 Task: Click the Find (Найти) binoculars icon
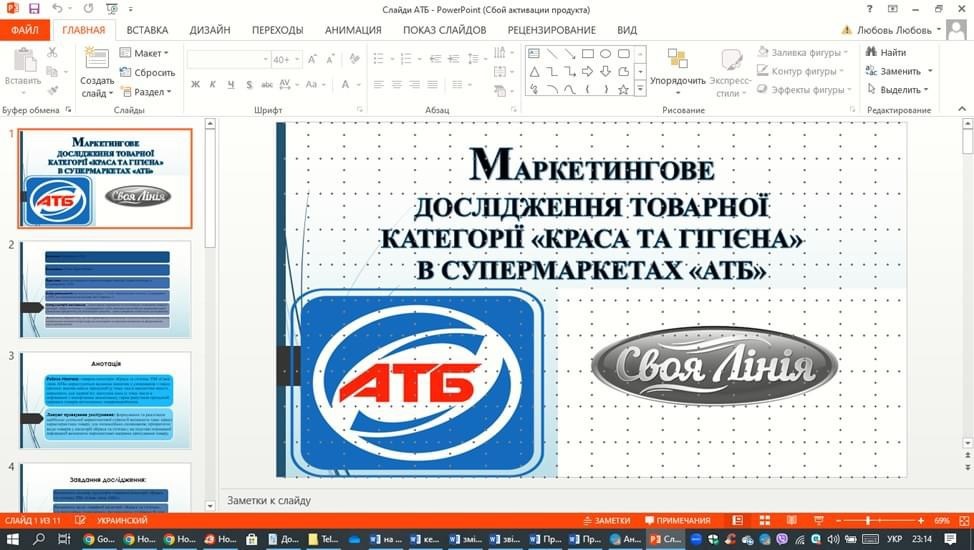tap(871, 52)
